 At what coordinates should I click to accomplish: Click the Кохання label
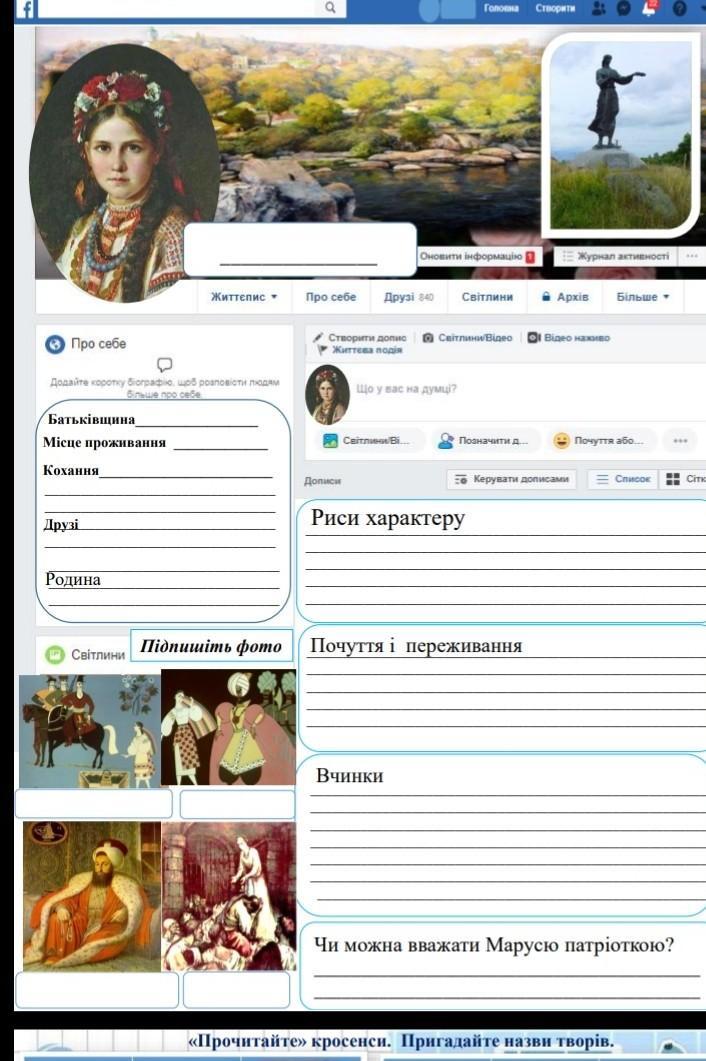(70, 470)
